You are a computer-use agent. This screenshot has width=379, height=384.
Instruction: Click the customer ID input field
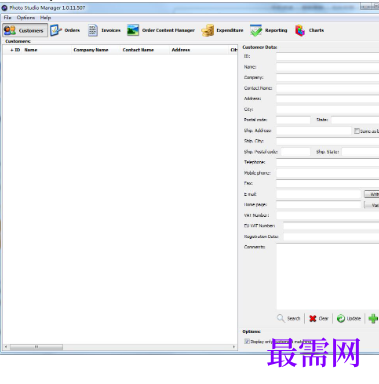pyautogui.click(x=327, y=56)
